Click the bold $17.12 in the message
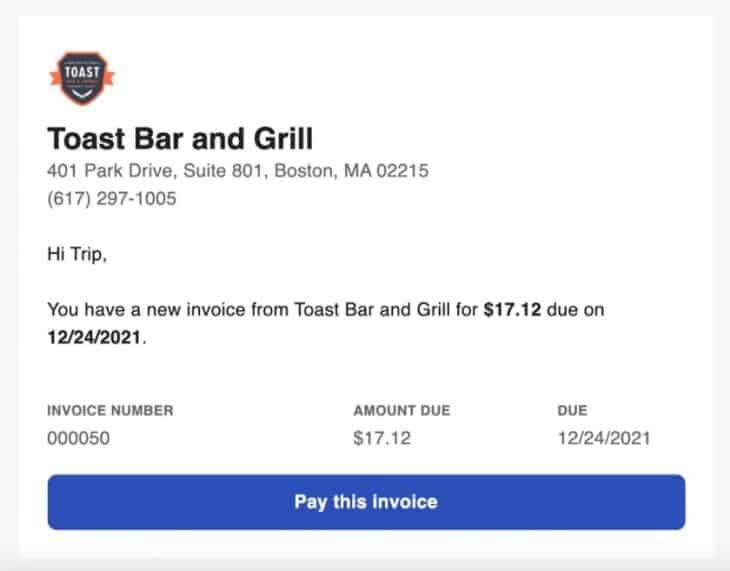Viewport: 730px width, 571px height. coord(512,311)
